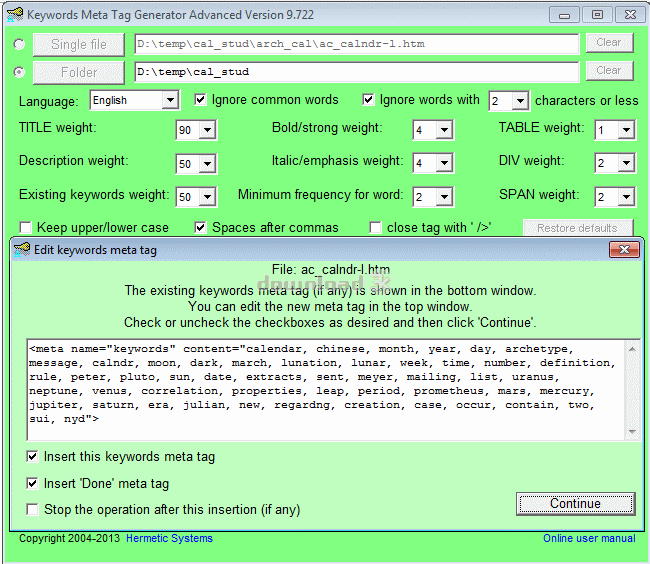Open the SPAN weight dropdown
Screen dimensions: 650x564
(626, 197)
